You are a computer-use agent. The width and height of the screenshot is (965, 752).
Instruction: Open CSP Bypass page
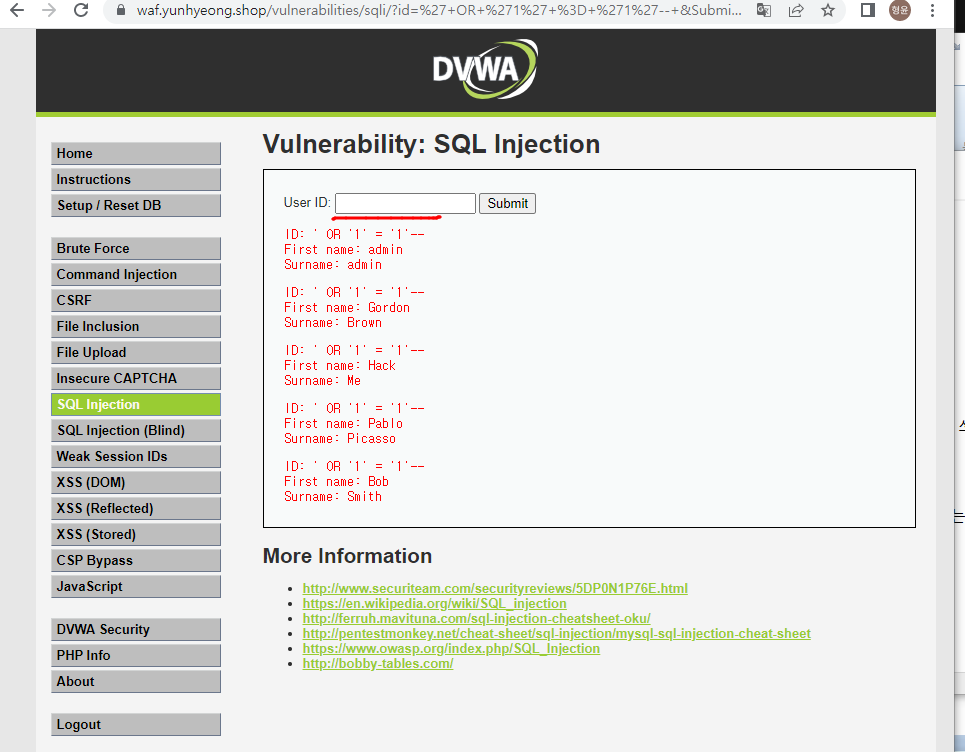pyautogui.click(x=136, y=560)
